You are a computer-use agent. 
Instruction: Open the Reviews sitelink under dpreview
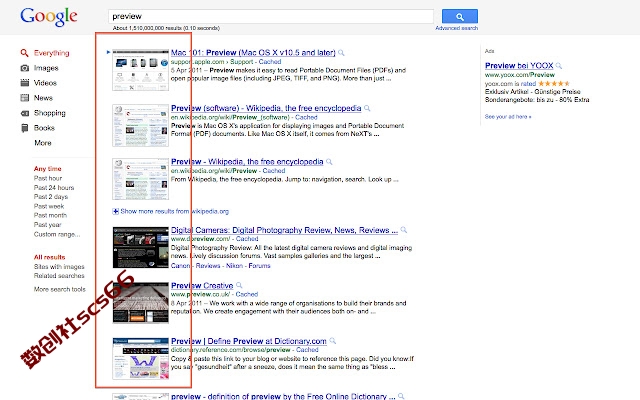[208, 266]
